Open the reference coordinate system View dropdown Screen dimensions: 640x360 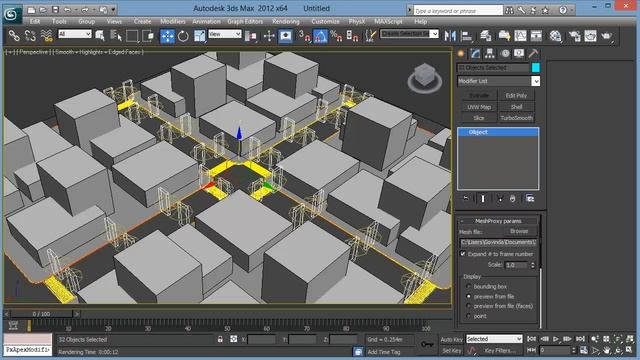(225, 34)
